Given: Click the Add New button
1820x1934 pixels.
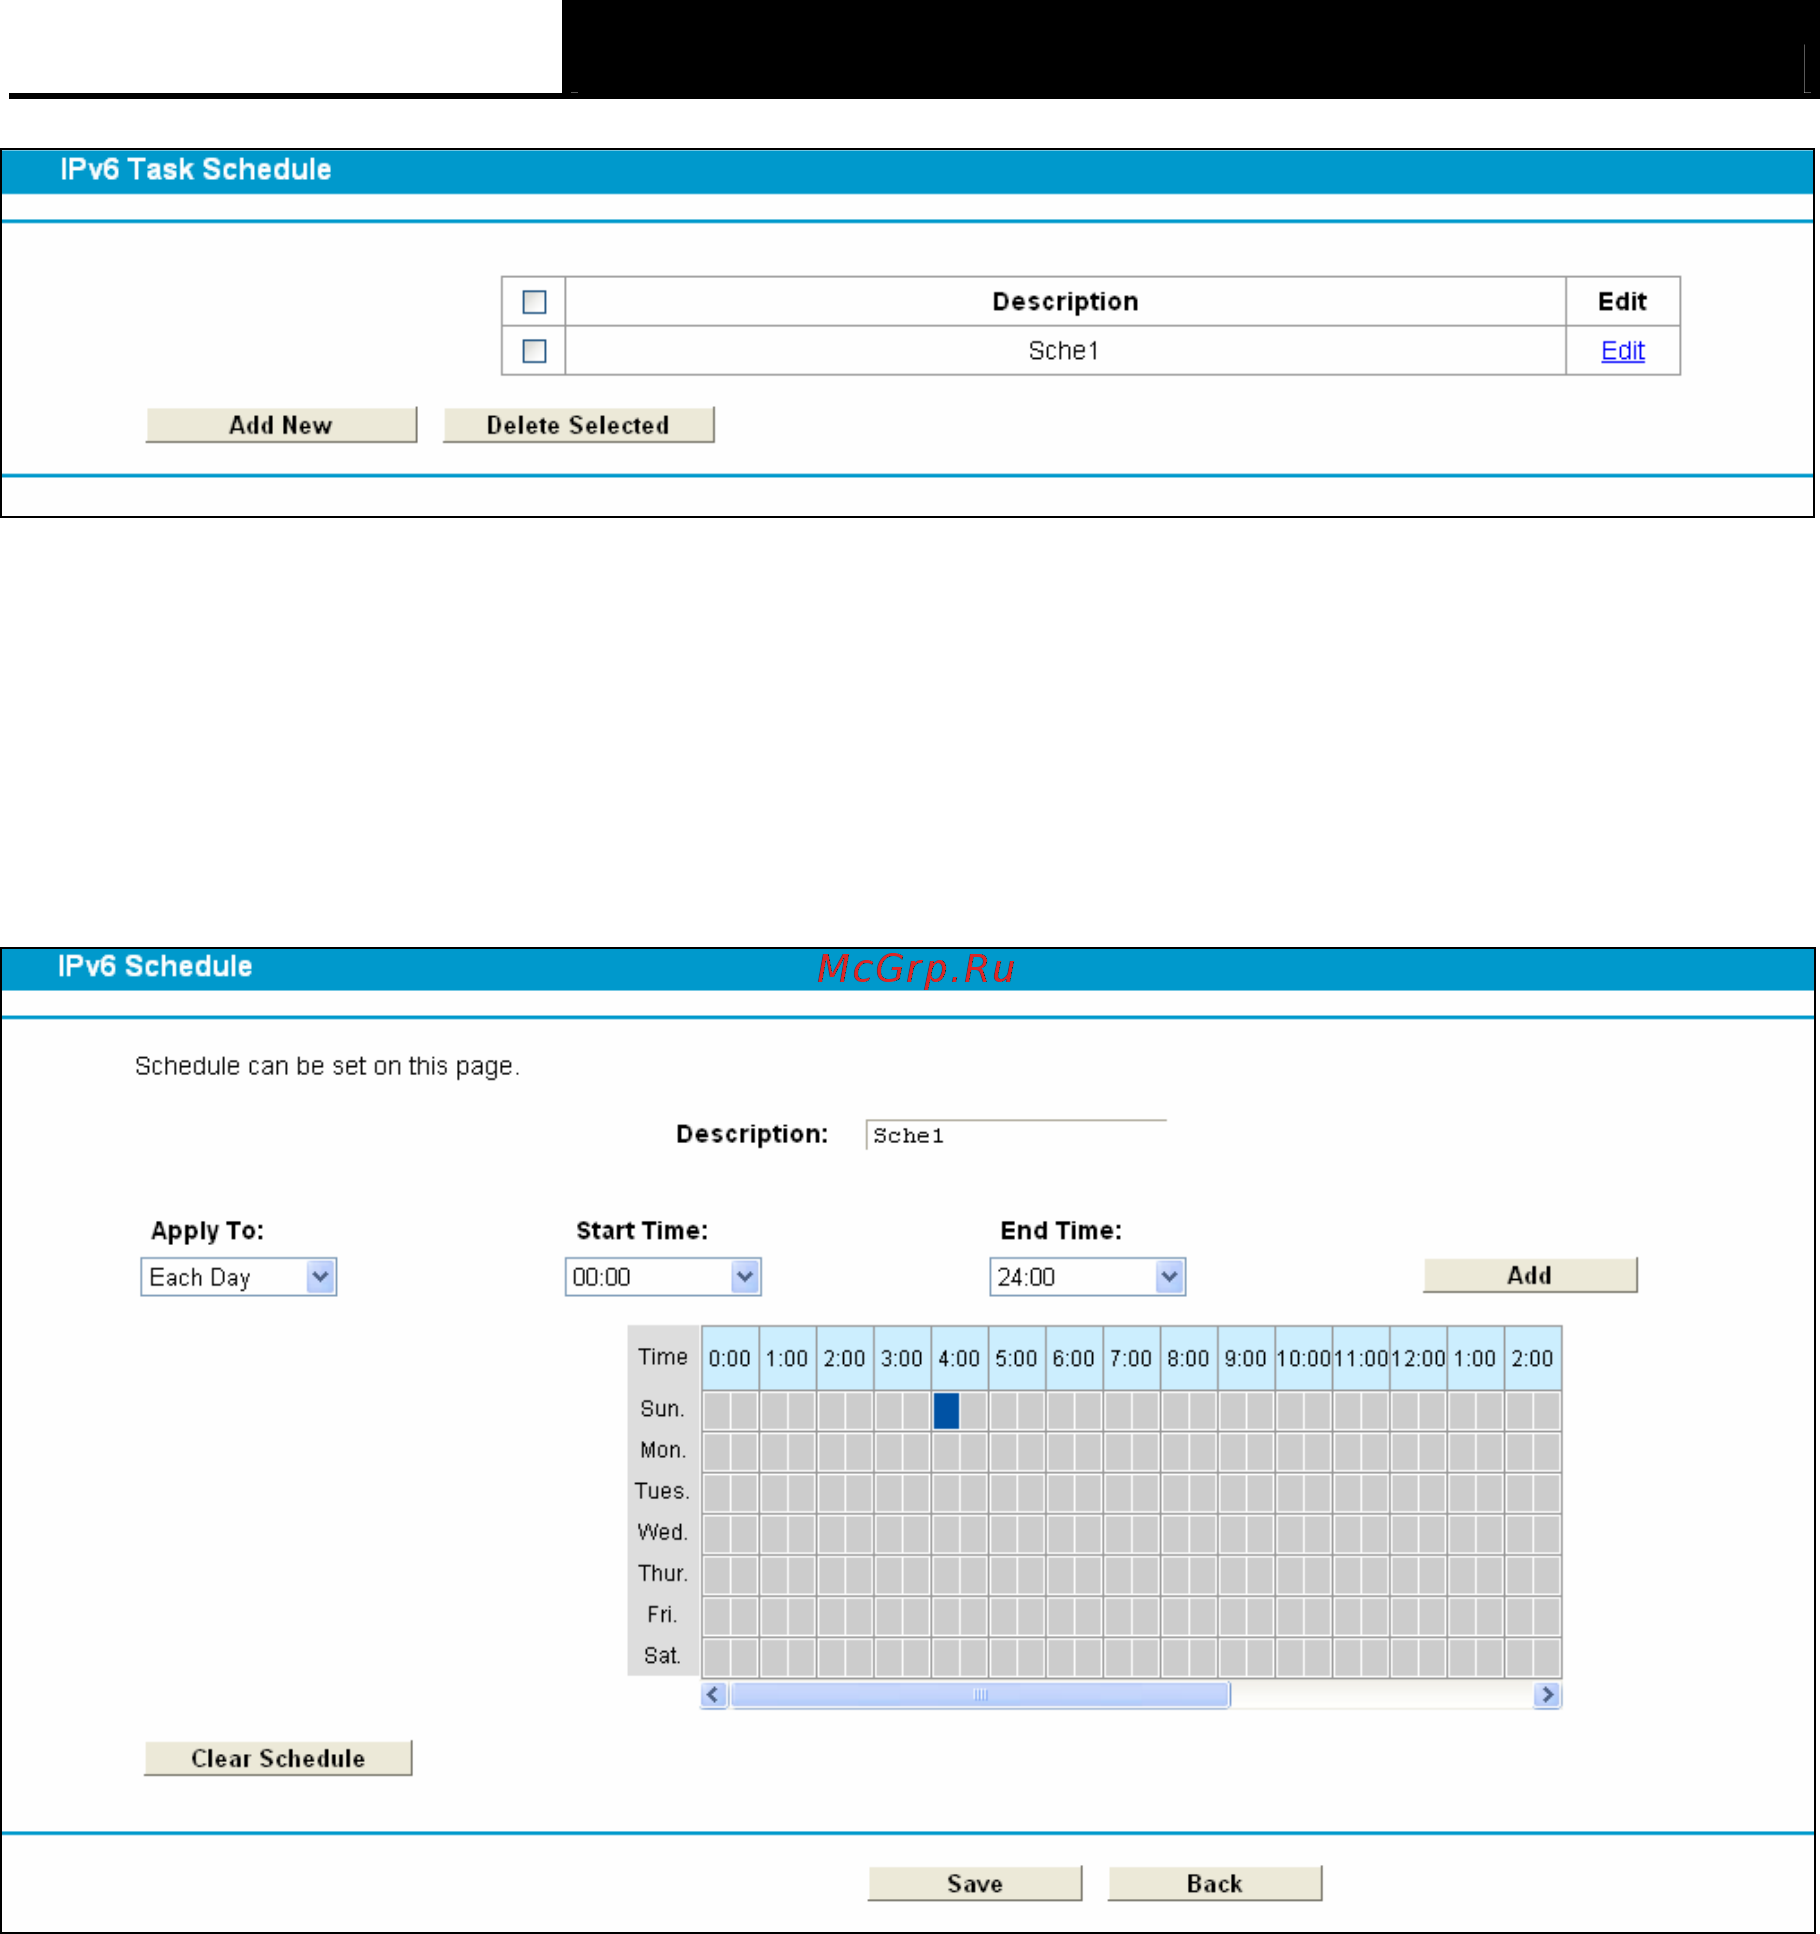Looking at the screenshot, I should [281, 425].
